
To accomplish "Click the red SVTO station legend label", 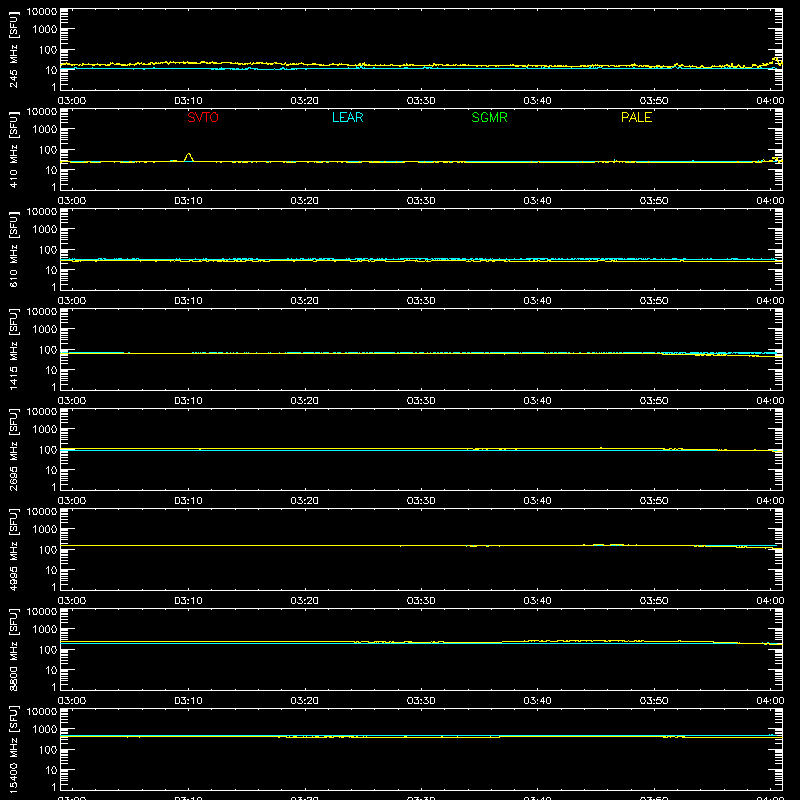I will [x=203, y=118].
